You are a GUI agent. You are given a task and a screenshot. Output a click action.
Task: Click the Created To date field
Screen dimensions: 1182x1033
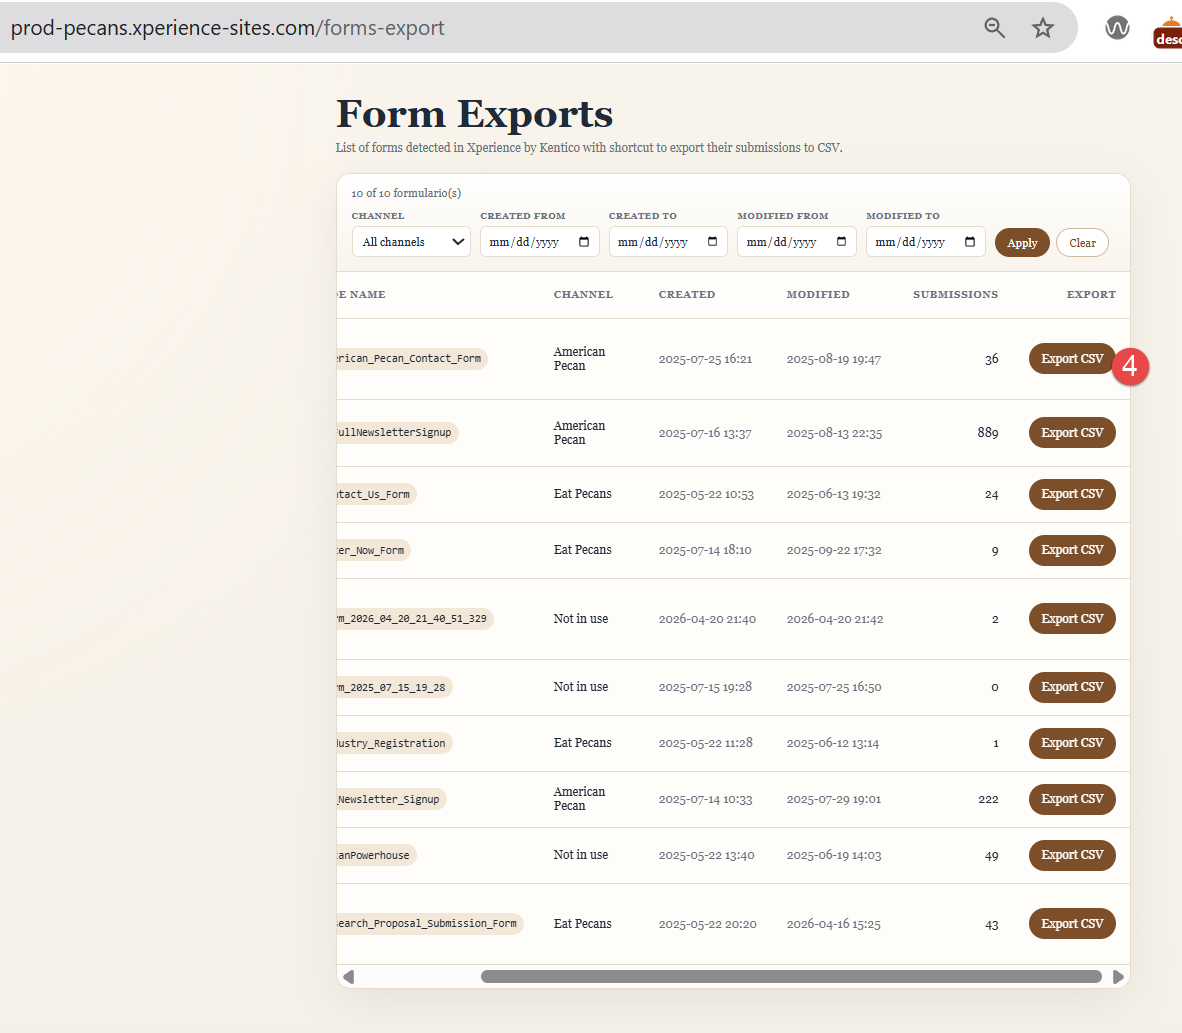(x=668, y=242)
